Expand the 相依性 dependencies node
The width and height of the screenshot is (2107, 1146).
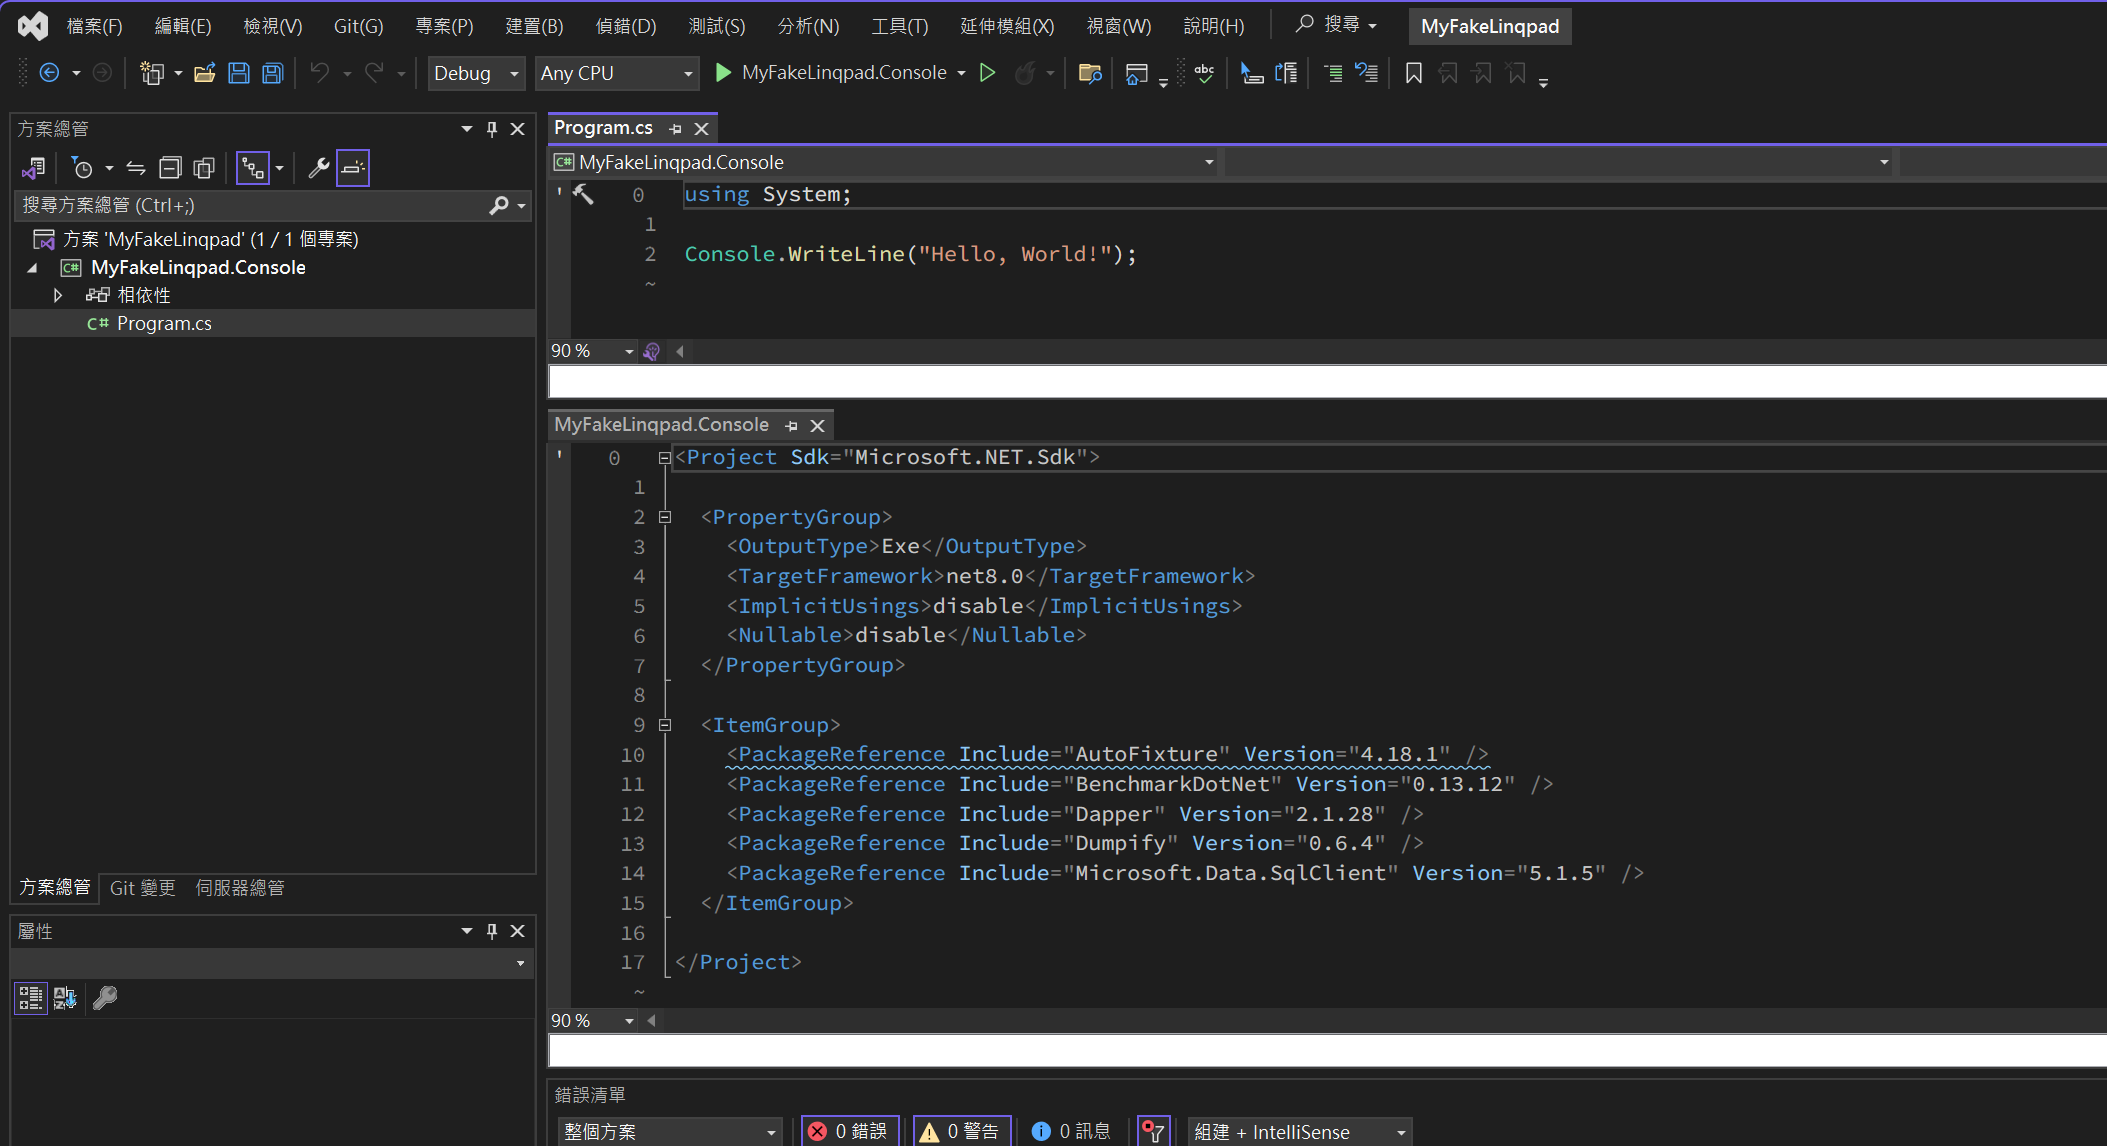tap(58, 295)
